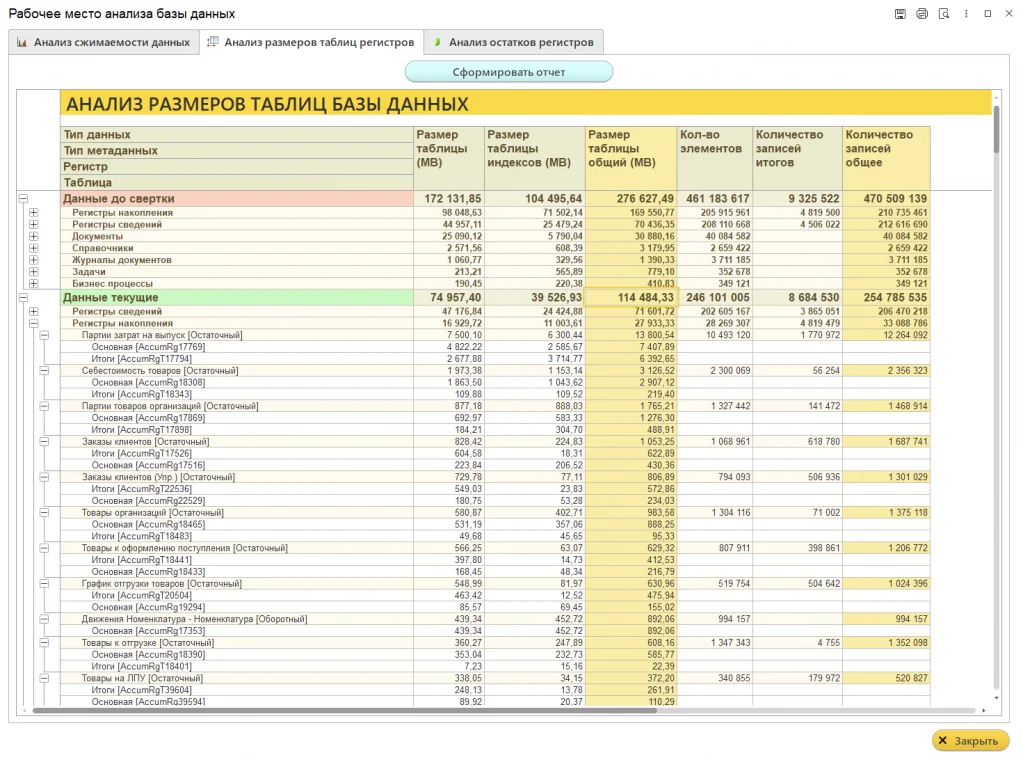1023x760 pixels.
Task: Click the Количество записей общее header
Action: [886, 158]
